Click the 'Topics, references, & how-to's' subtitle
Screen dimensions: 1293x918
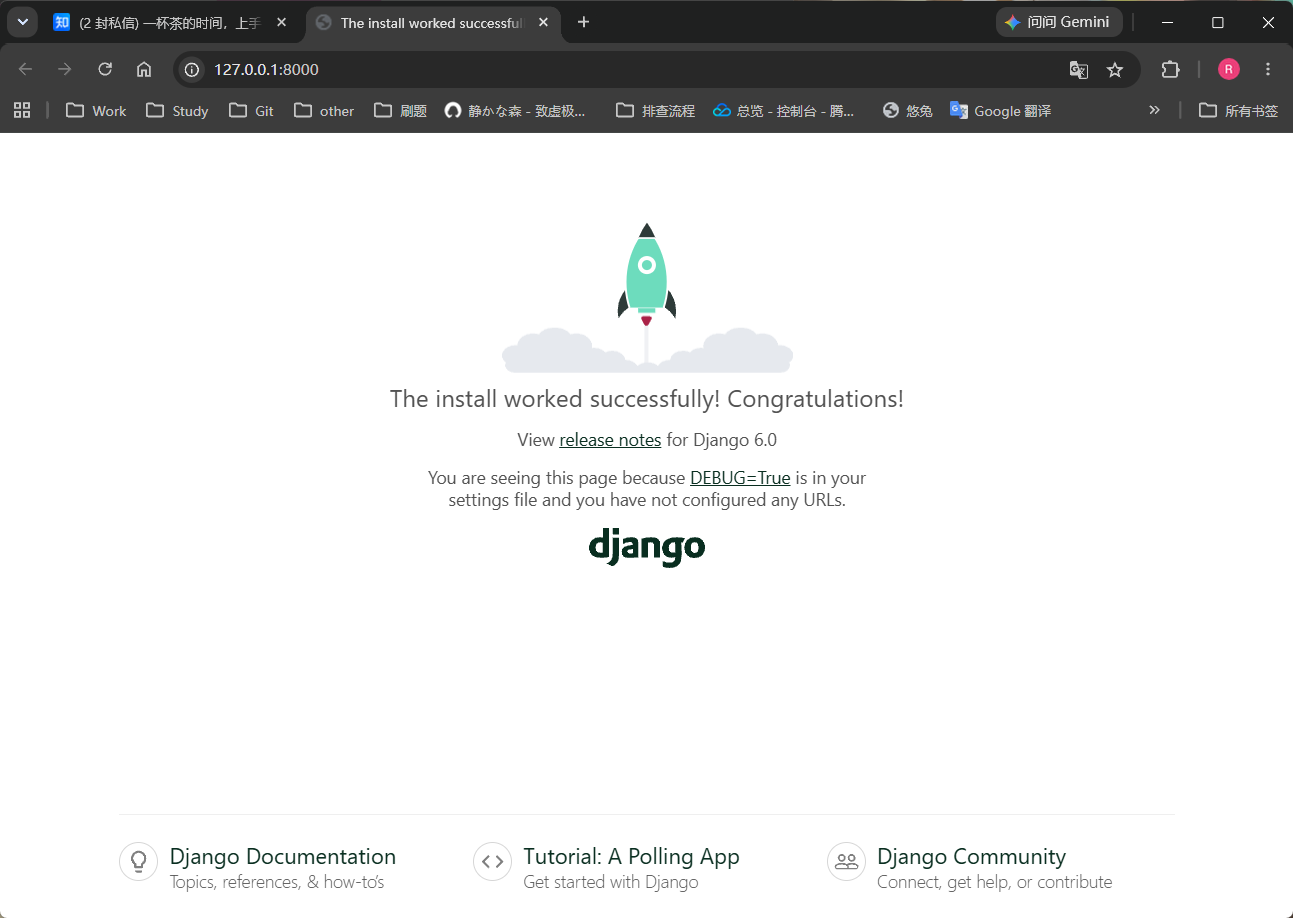(277, 882)
